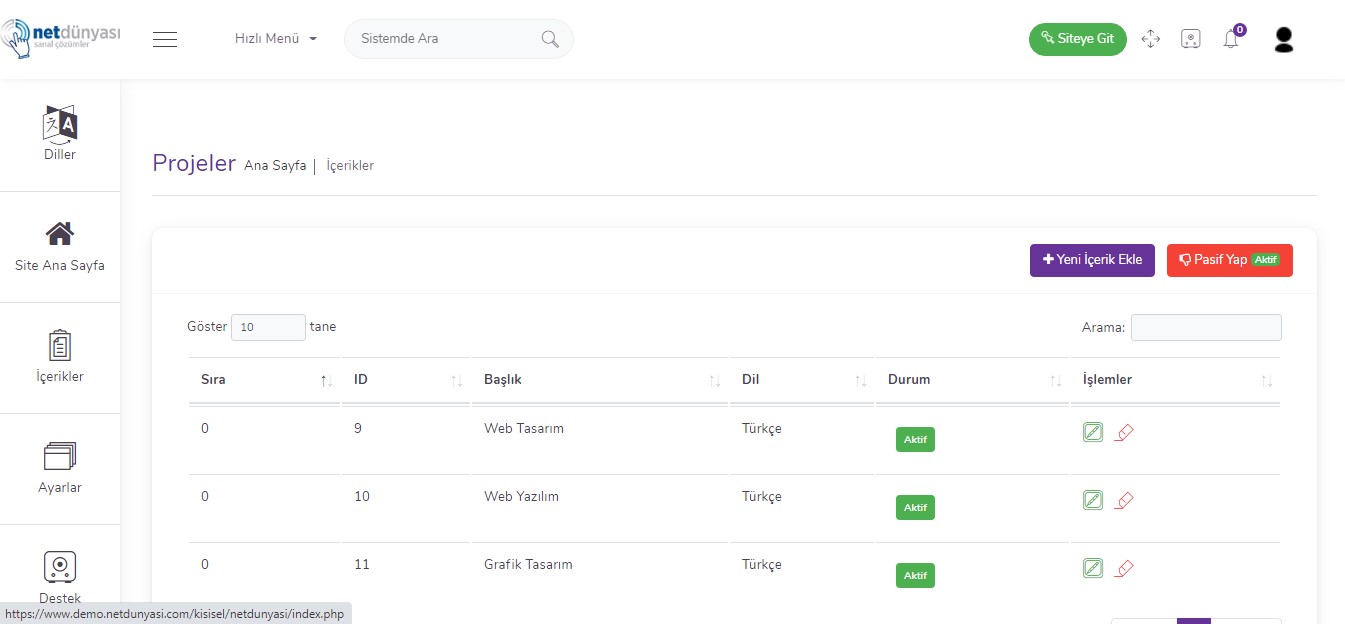Expand the Hızlı Menü dropdown
This screenshot has width=1345, height=624.
click(276, 39)
